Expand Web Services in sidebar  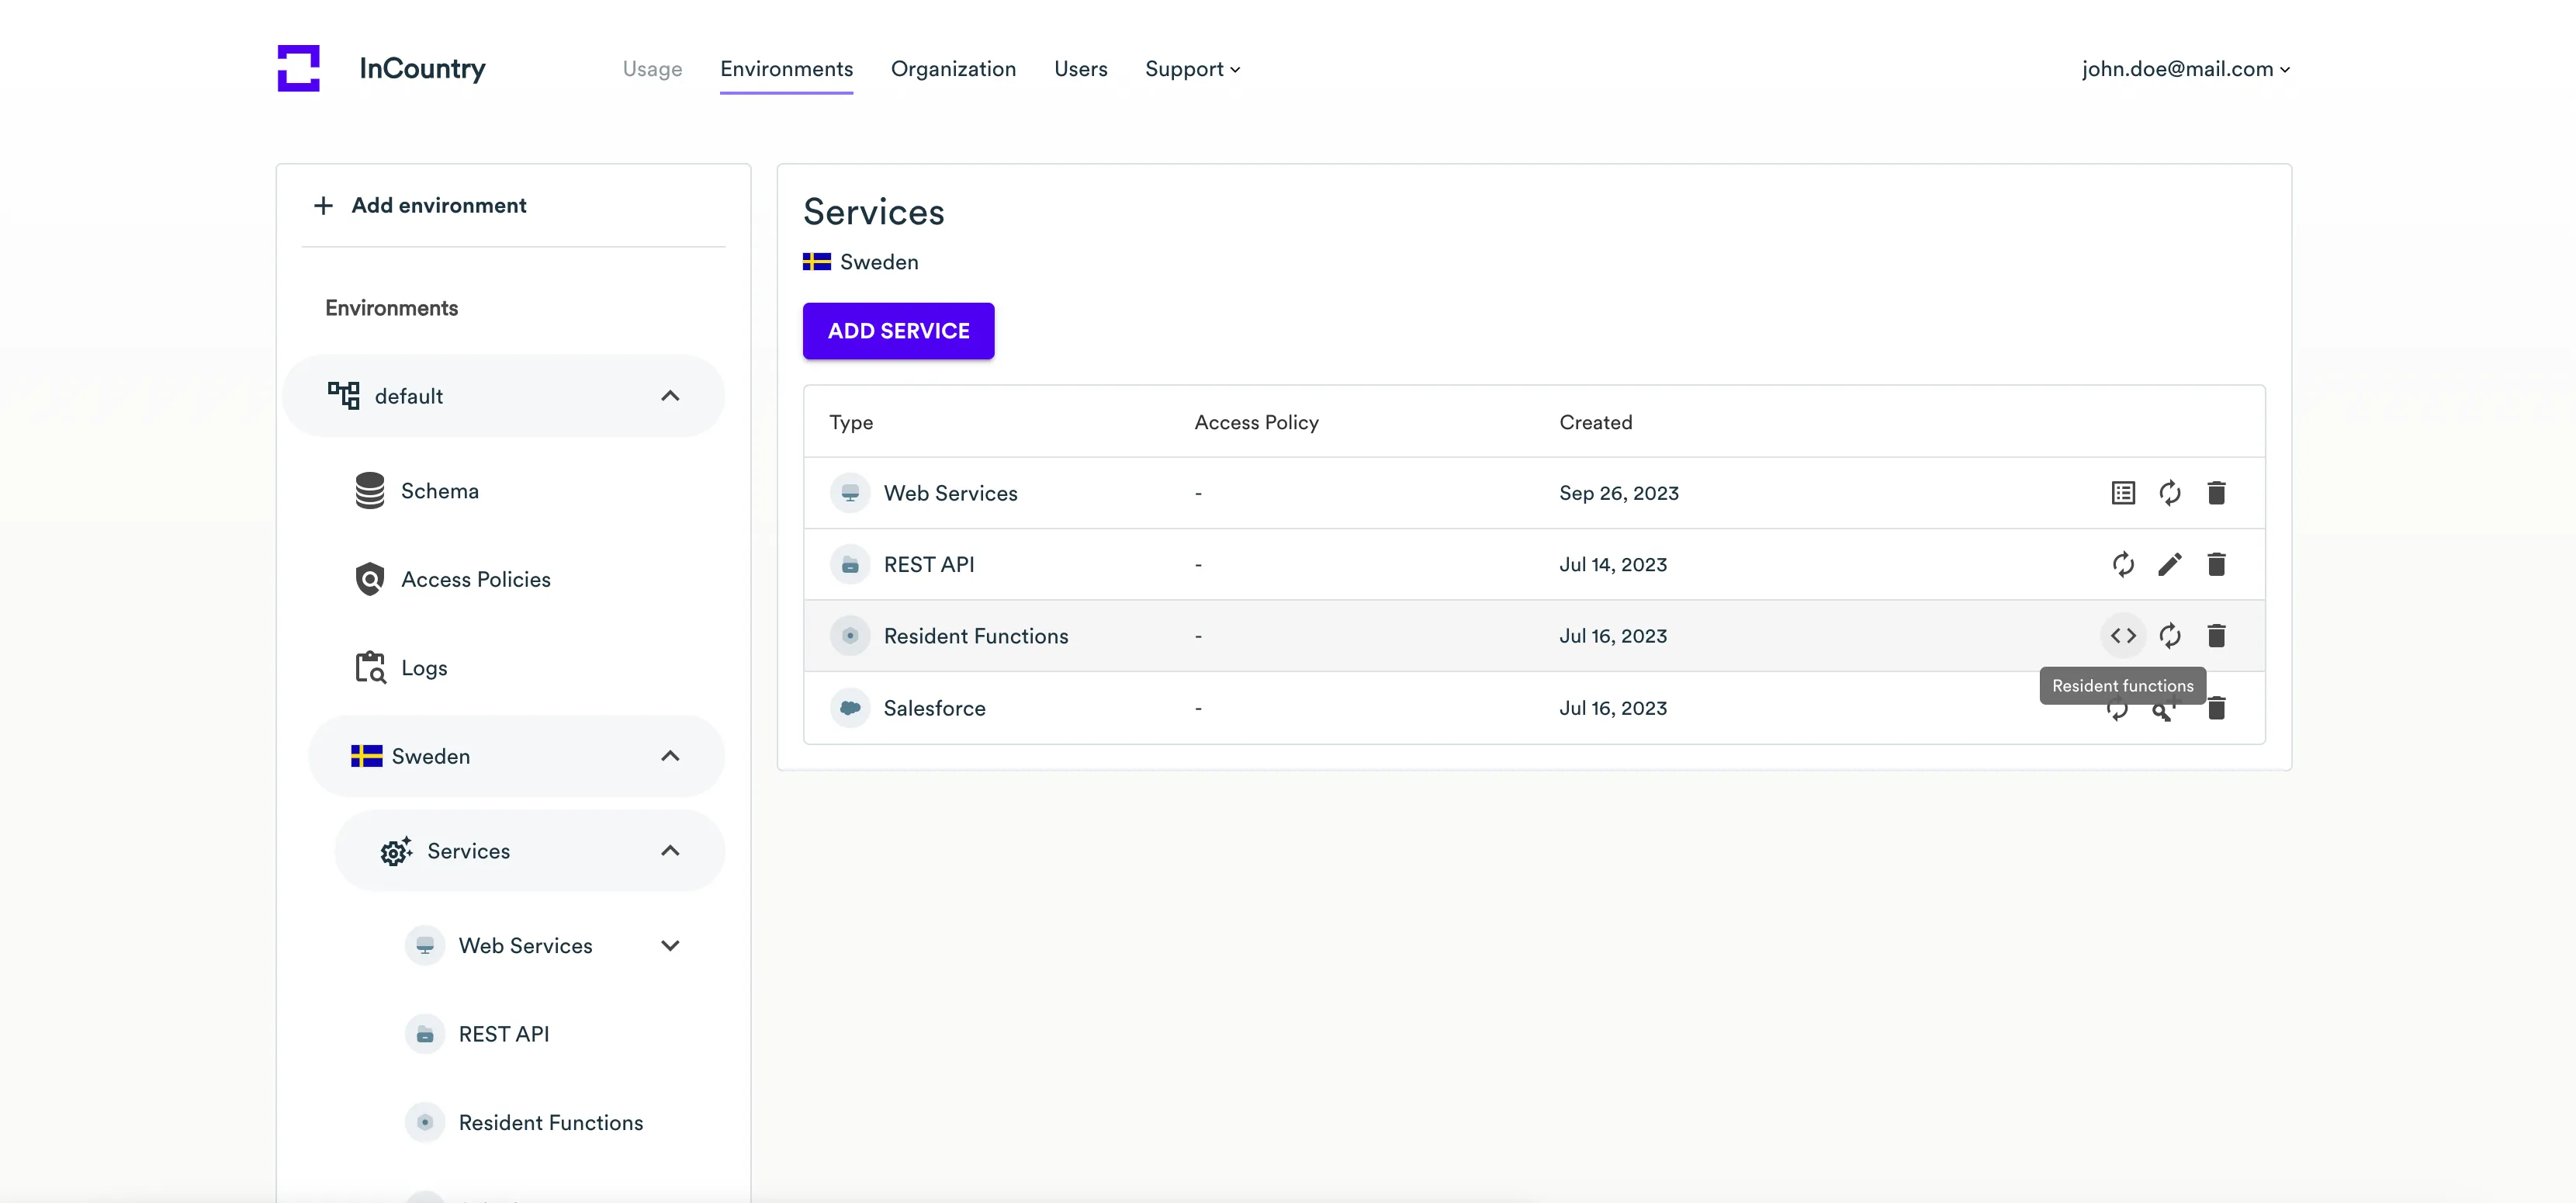[670, 946]
